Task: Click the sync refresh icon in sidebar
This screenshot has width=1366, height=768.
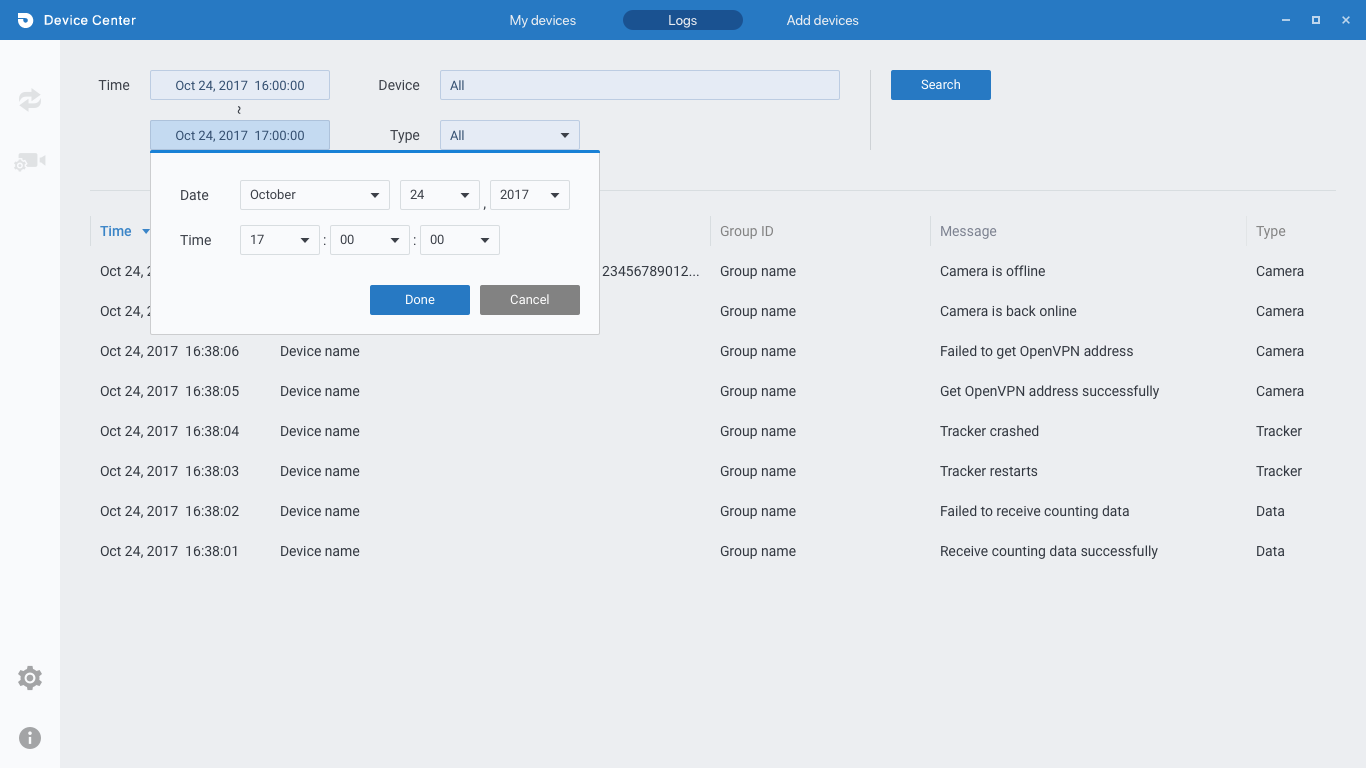Action: click(30, 100)
